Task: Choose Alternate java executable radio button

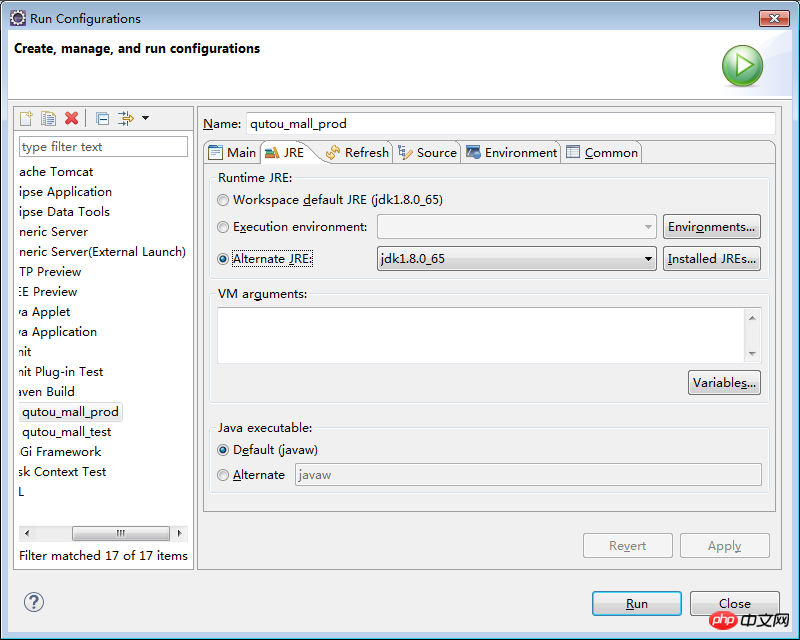Action: coord(223,475)
